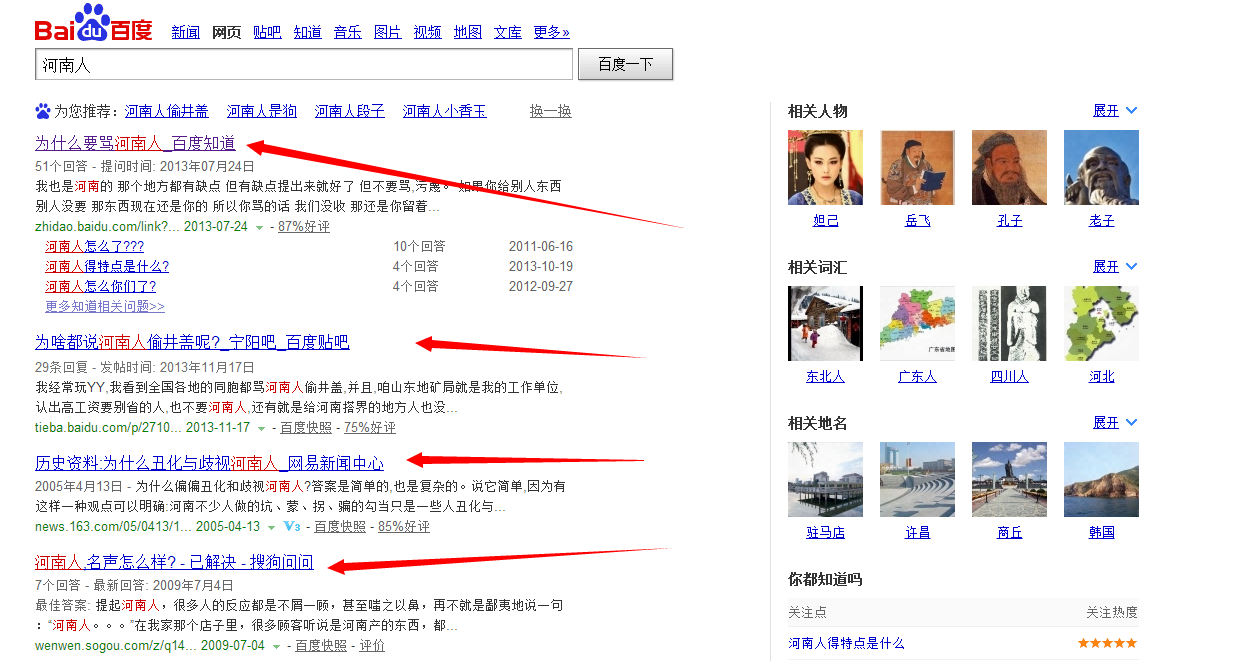Click the 四川人 thumbnail image
Image resolution: width=1257 pixels, height=661 pixels.
(1009, 324)
